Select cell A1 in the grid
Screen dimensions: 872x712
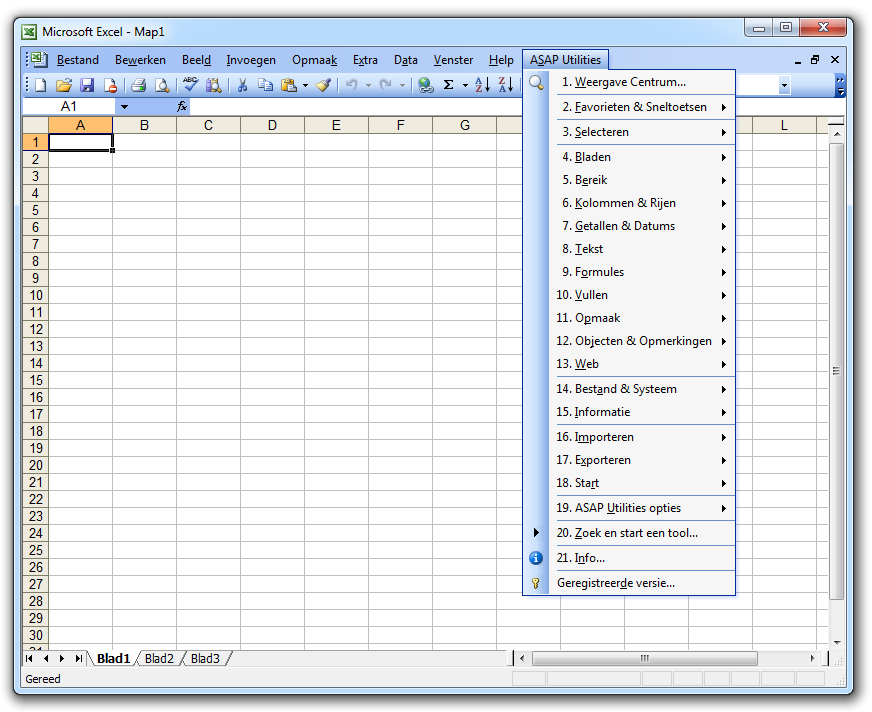[x=81, y=142]
